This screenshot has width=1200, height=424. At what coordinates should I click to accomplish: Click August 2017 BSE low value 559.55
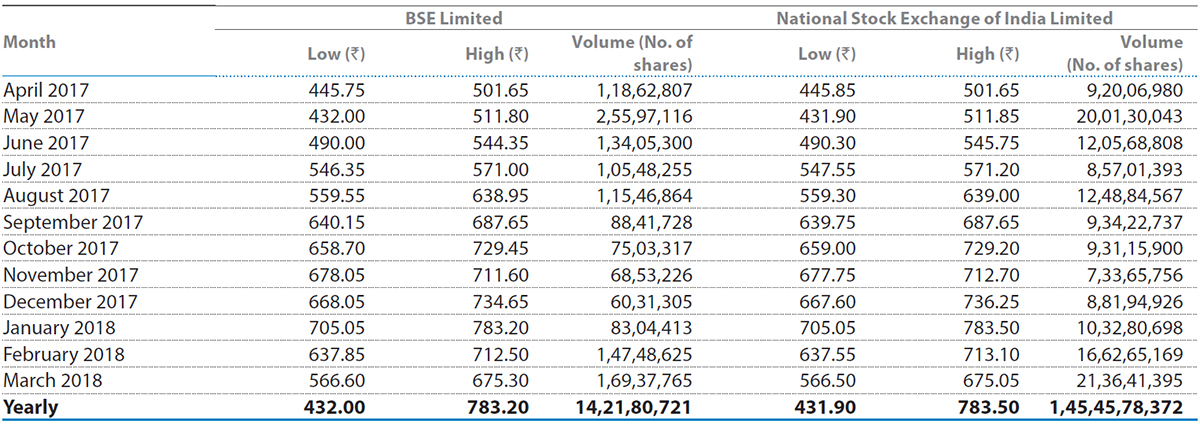click(335, 196)
